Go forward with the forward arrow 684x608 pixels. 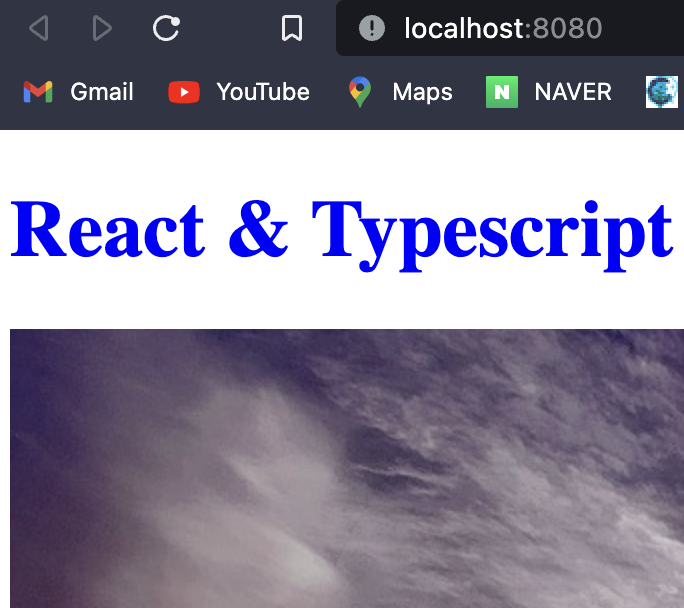[103, 28]
